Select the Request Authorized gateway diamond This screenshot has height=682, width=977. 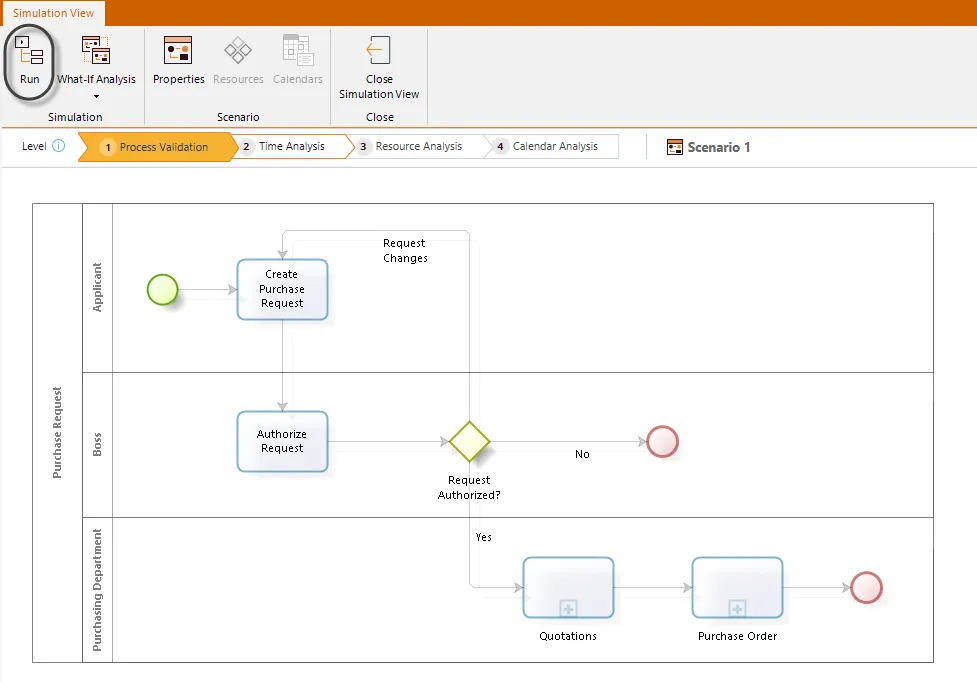pyautogui.click(x=469, y=442)
